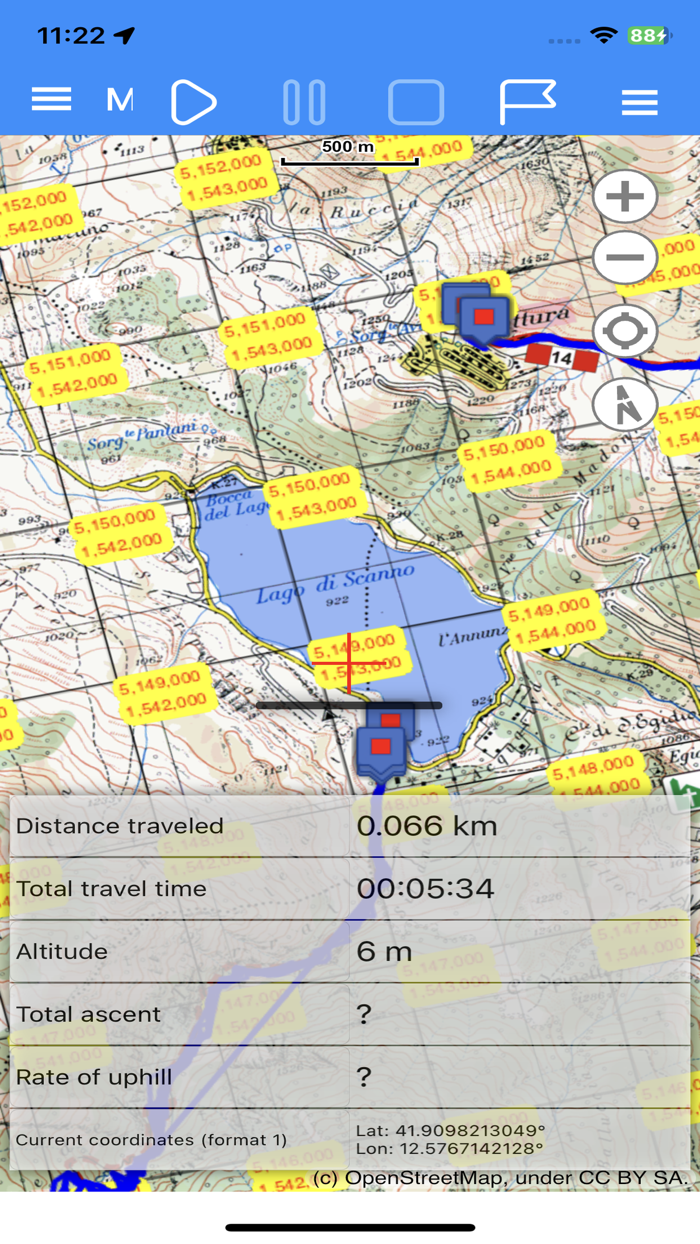Tap the 5,149,000 1,542,000 grid label
Screen dimensions: 700x1244
pyautogui.click(x=163, y=694)
